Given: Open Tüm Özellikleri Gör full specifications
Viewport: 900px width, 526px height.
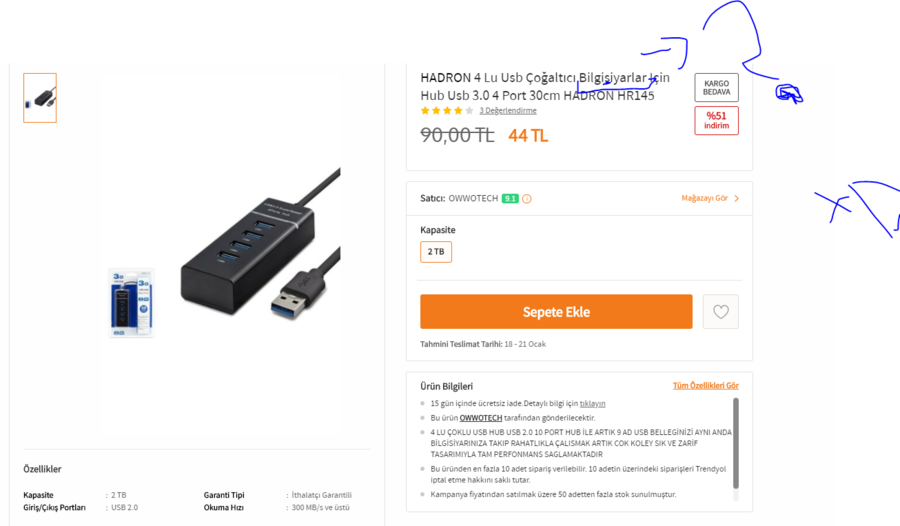Looking at the screenshot, I should (705, 386).
